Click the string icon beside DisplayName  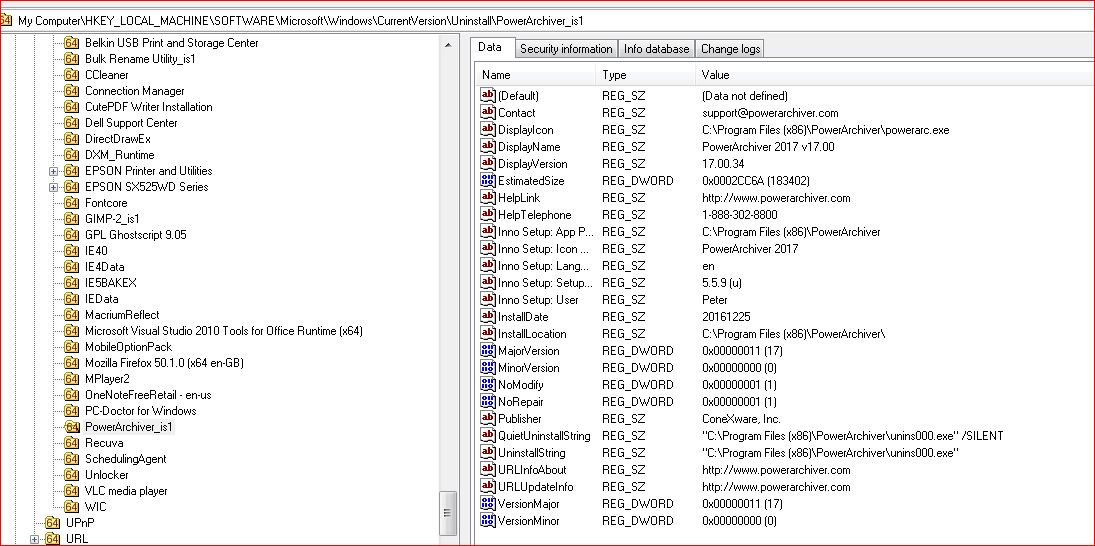coord(488,147)
